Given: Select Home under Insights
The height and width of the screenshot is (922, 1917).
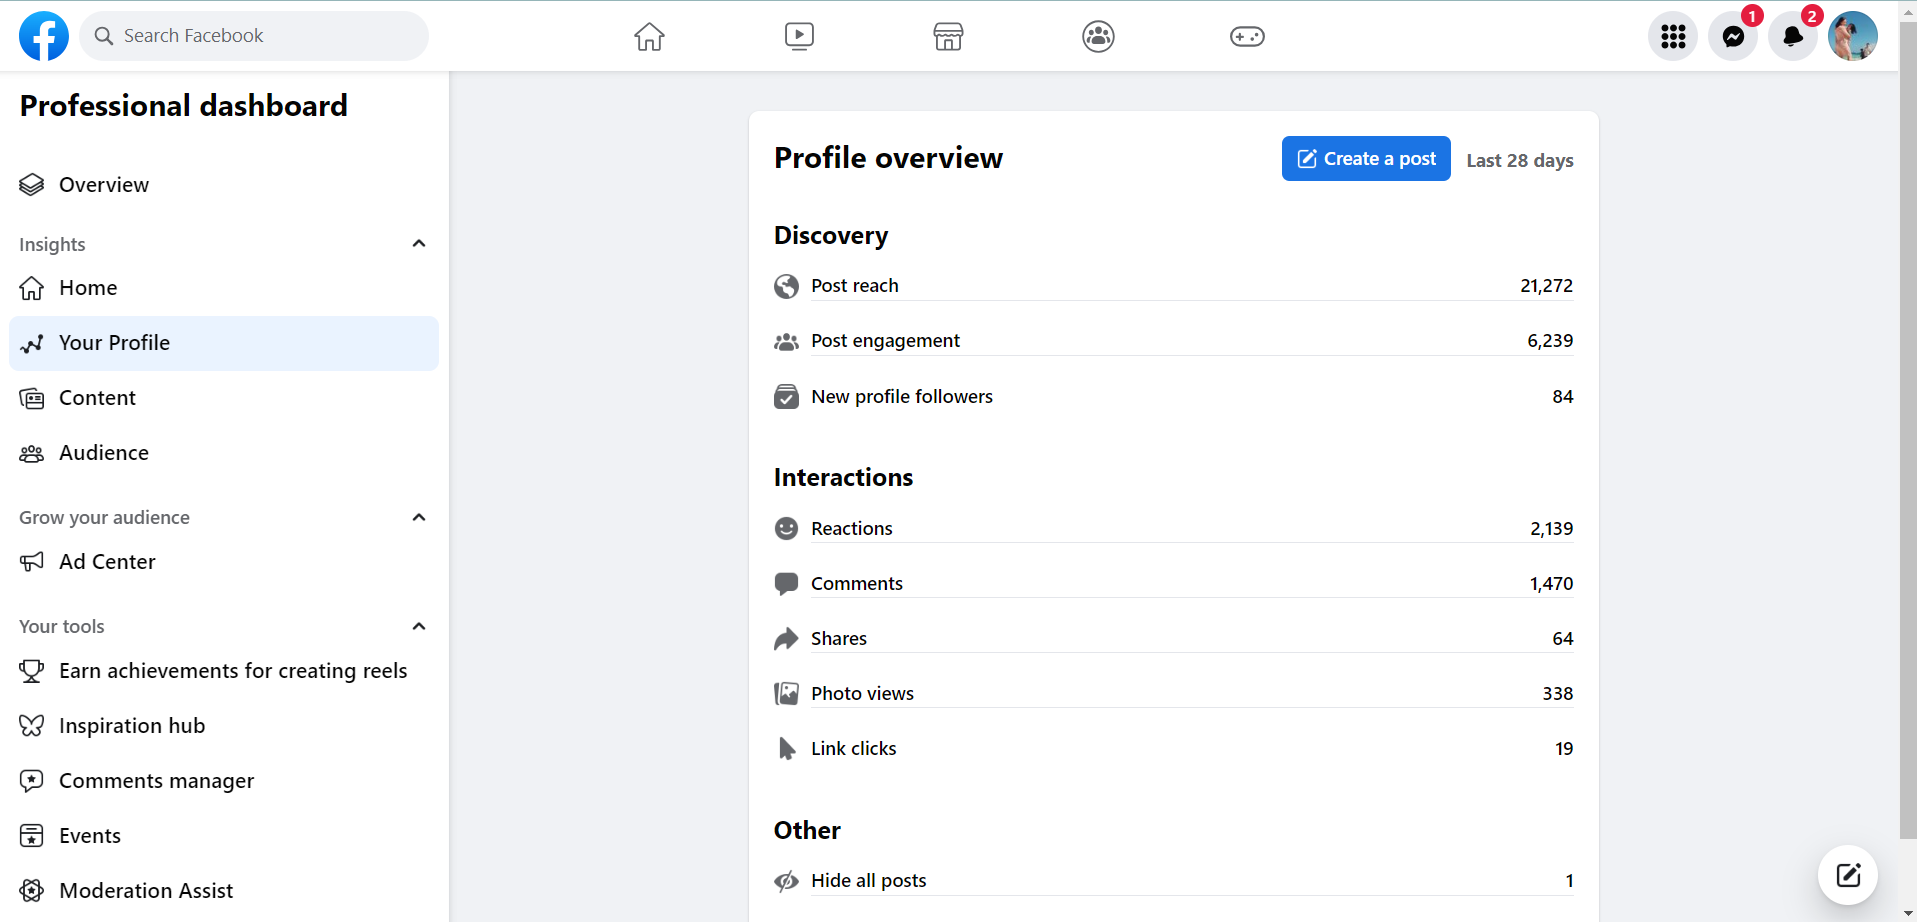Looking at the screenshot, I should click(224, 288).
